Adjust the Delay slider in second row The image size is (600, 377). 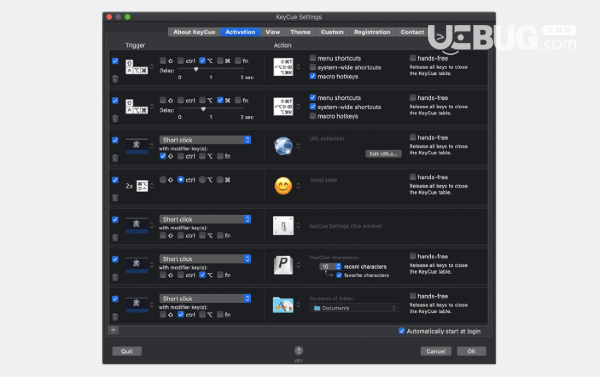(203, 109)
